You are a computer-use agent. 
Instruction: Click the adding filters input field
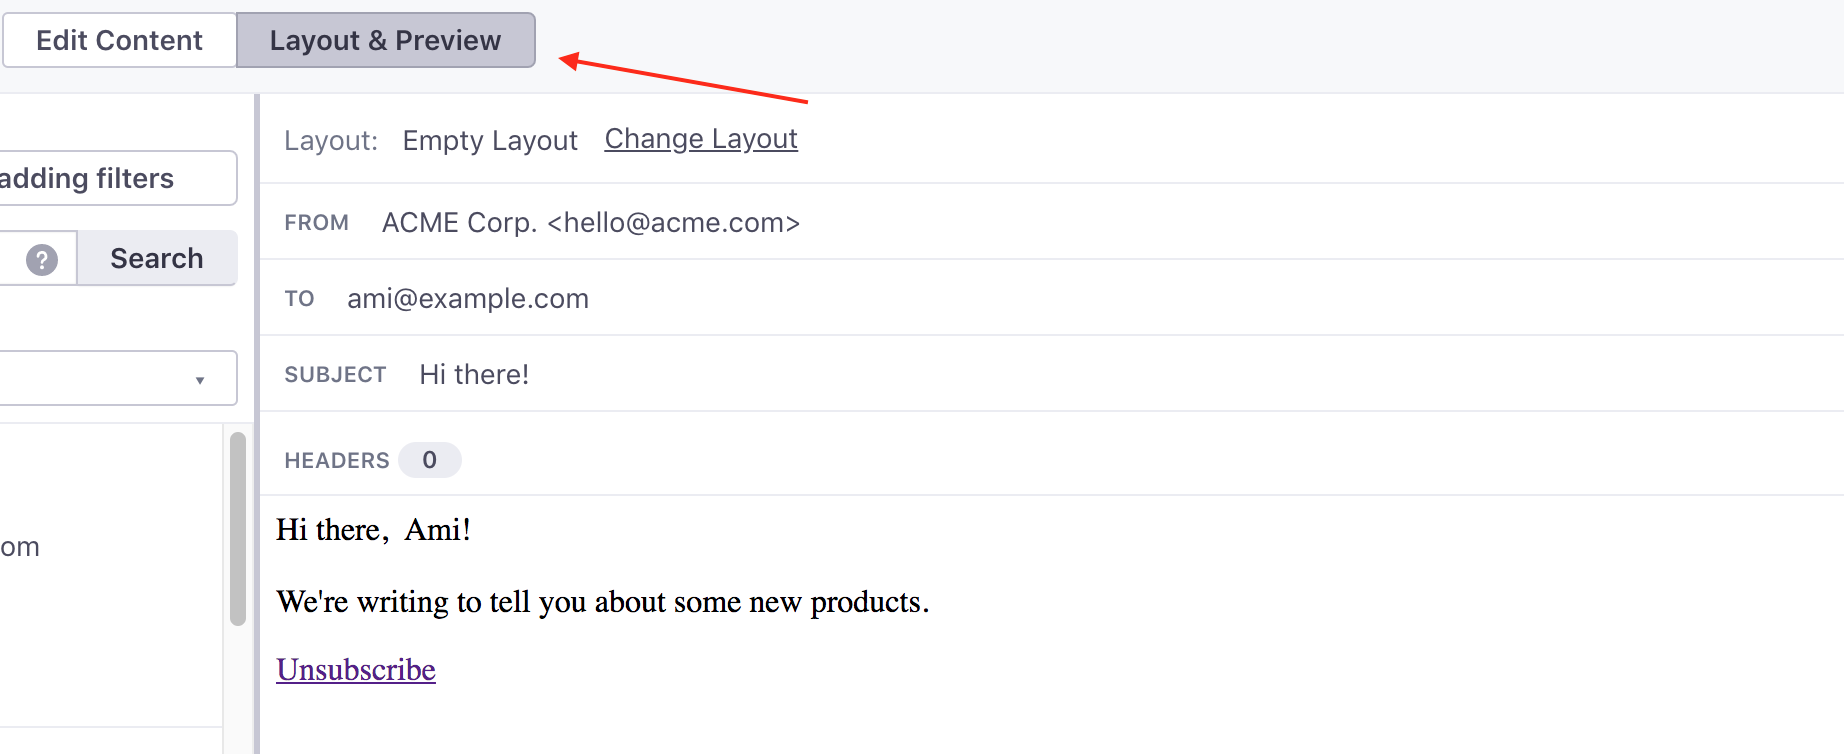click(x=118, y=178)
